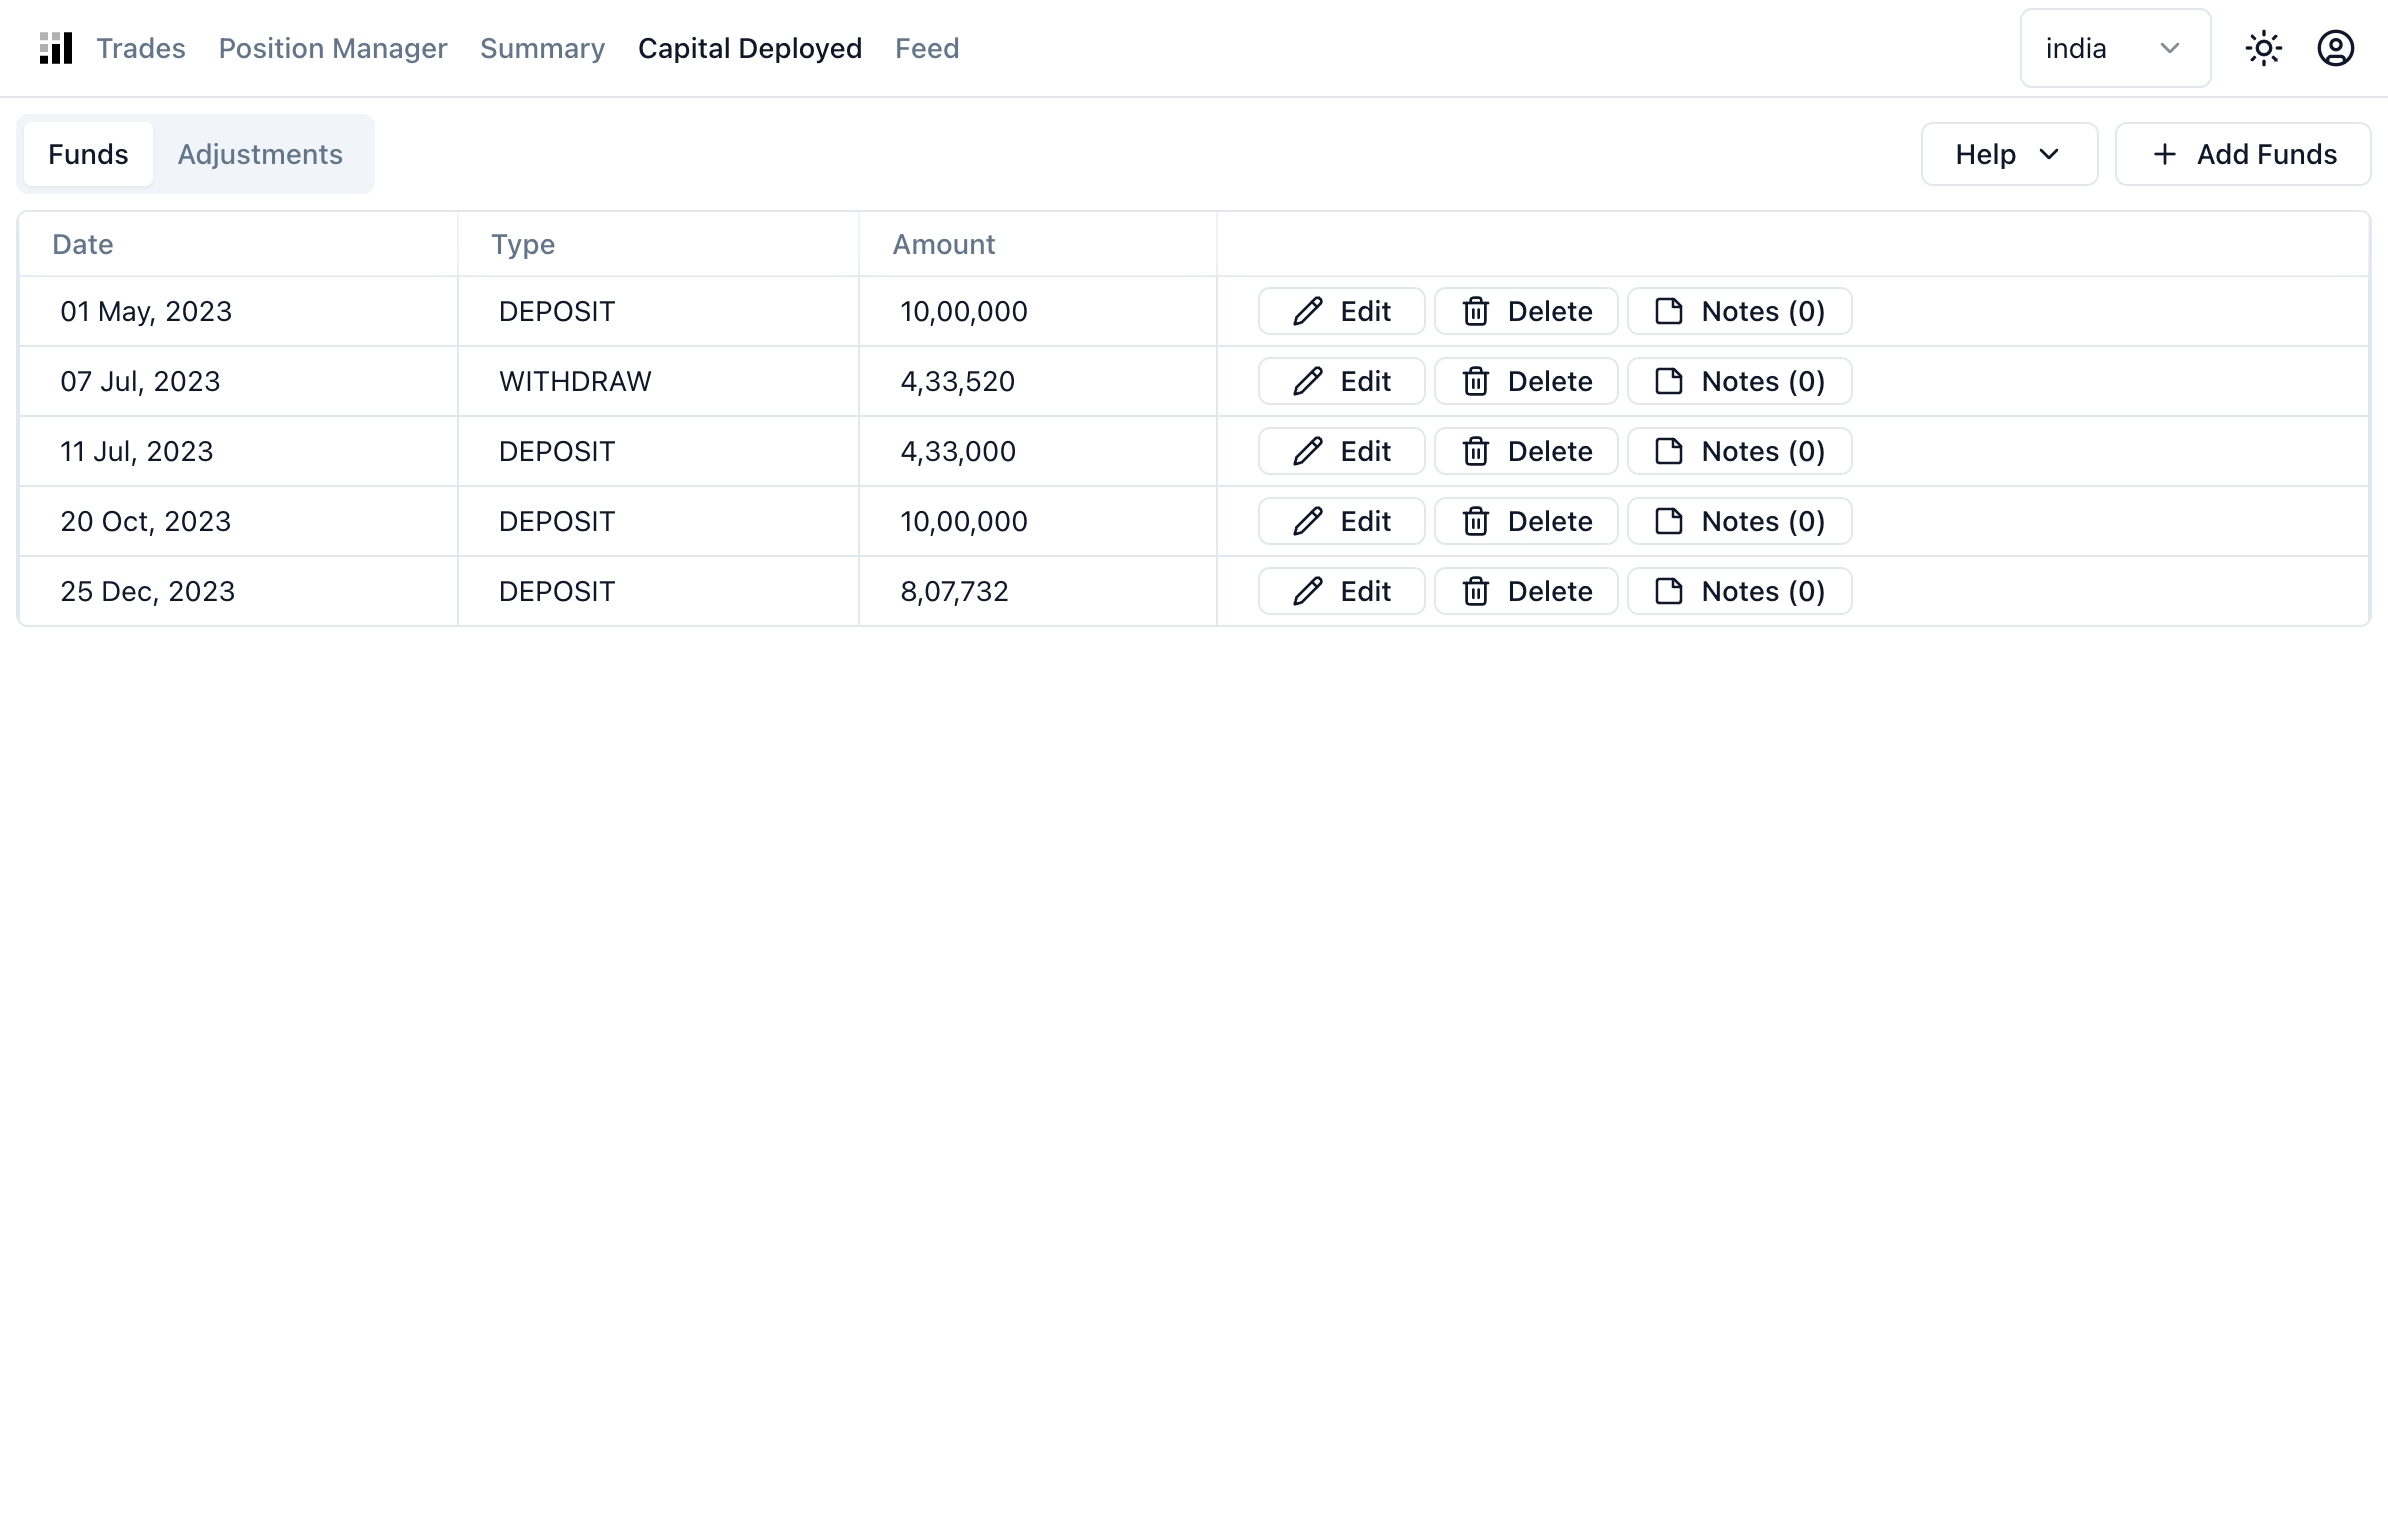This screenshot has width=2388, height=1528.
Task: Select the Funds tab
Action: pyautogui.click(x=88, y=154)
